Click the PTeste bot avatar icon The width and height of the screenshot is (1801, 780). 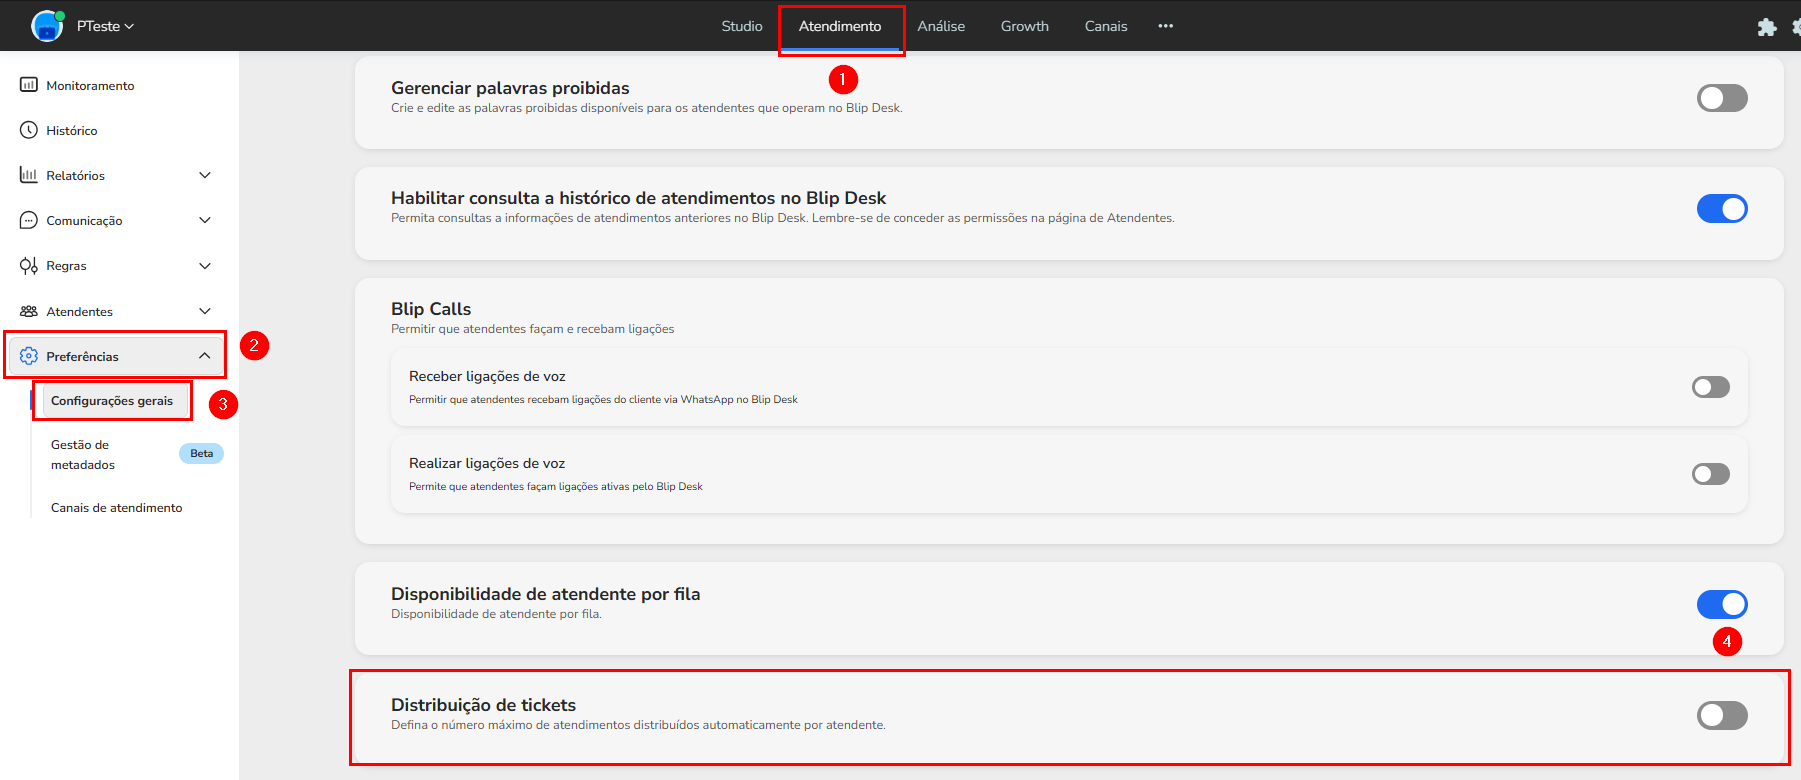tap(47, 26)
